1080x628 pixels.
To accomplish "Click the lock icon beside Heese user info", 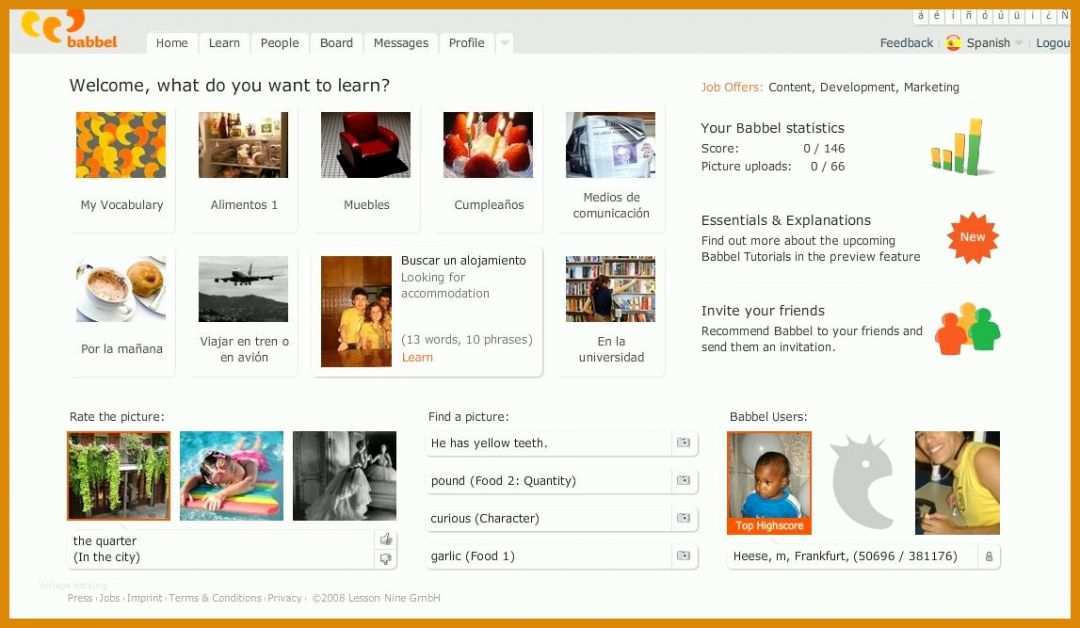I will (x=989, y=556).
